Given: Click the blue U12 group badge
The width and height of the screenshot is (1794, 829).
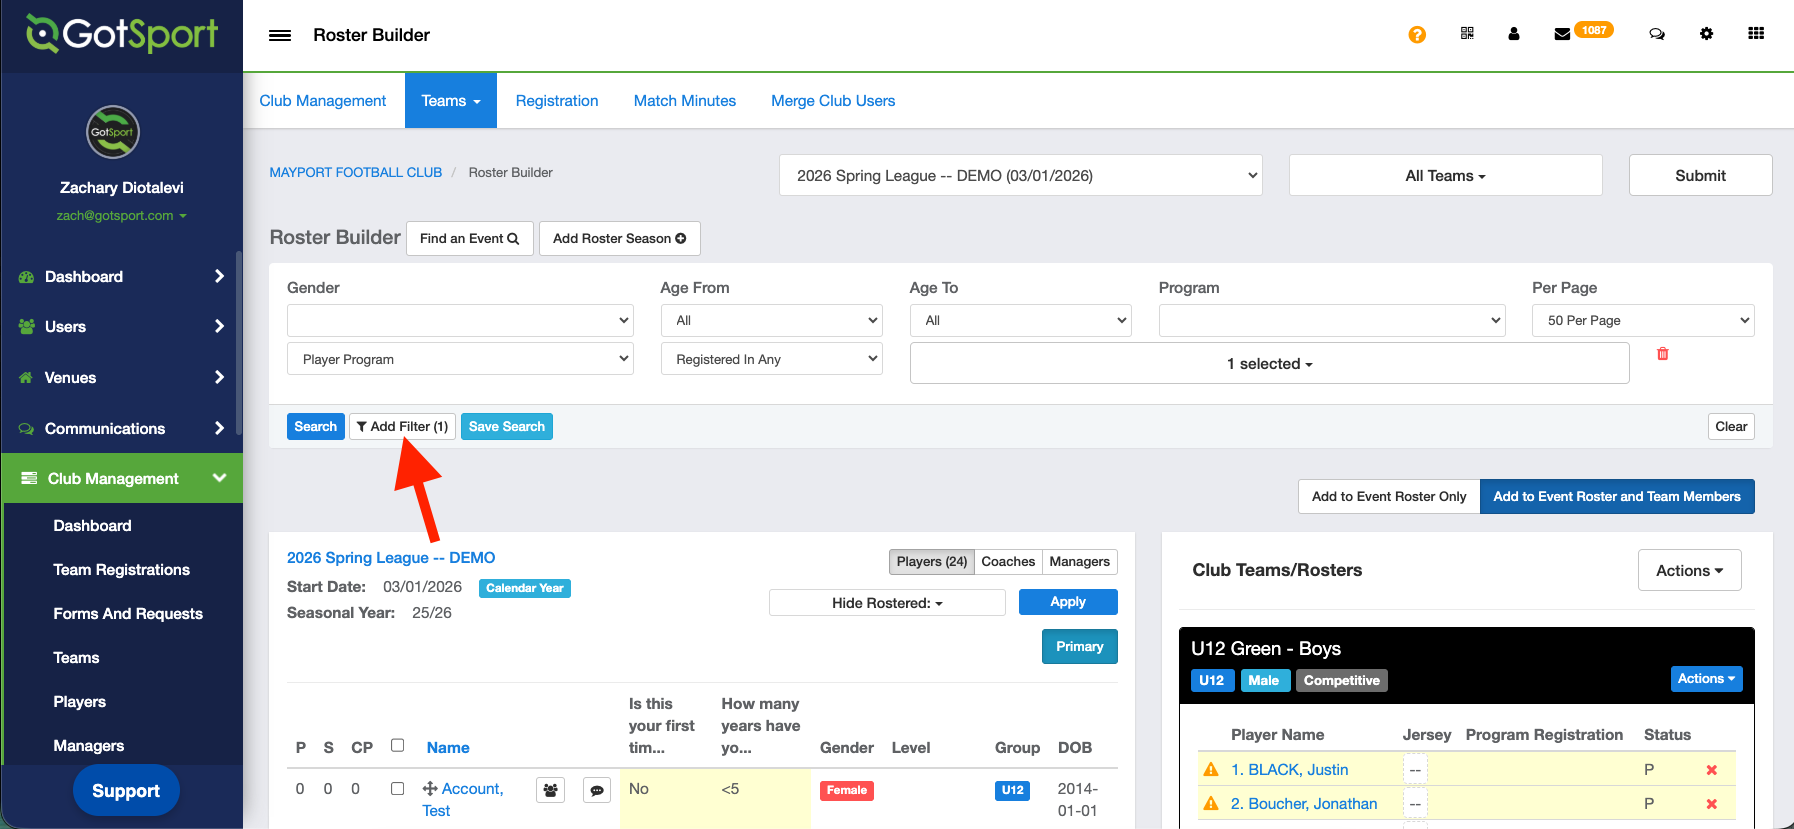Looking at the screenshot, I should [x=1012, y=790].
